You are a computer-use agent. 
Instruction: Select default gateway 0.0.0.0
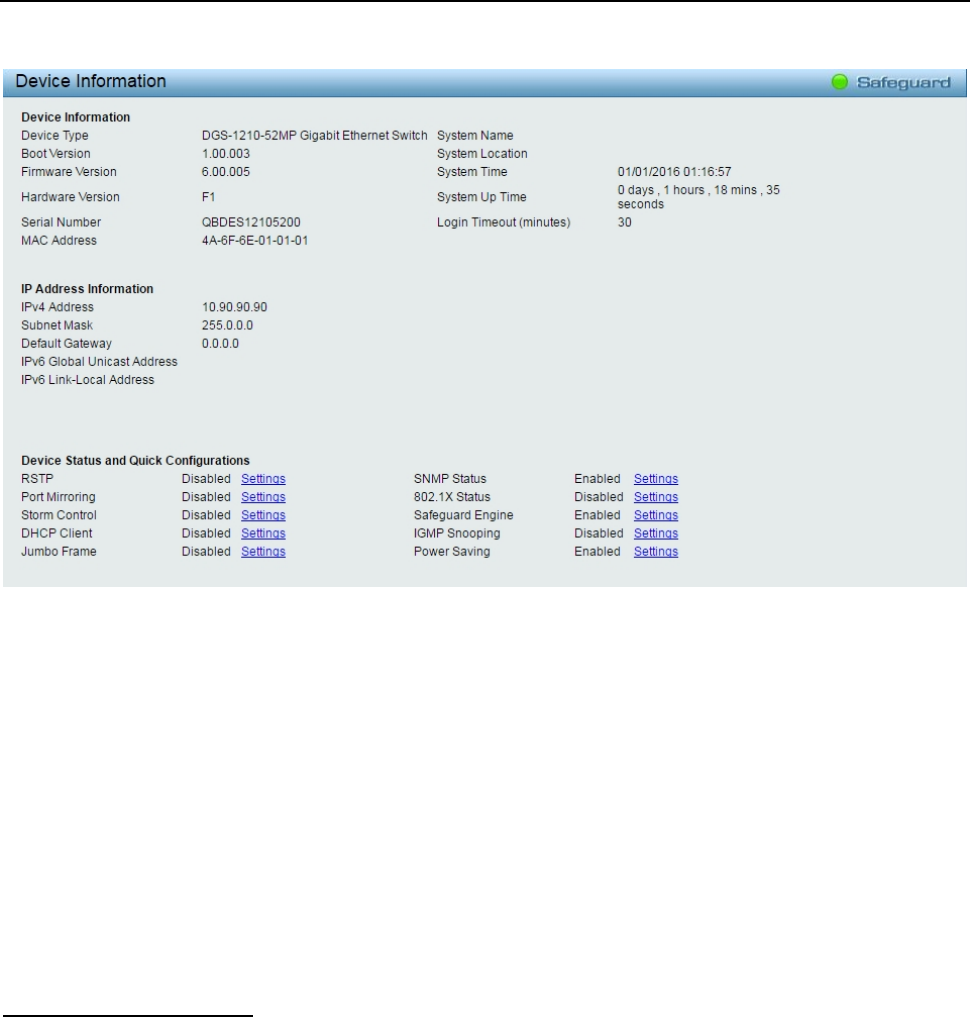220,344
